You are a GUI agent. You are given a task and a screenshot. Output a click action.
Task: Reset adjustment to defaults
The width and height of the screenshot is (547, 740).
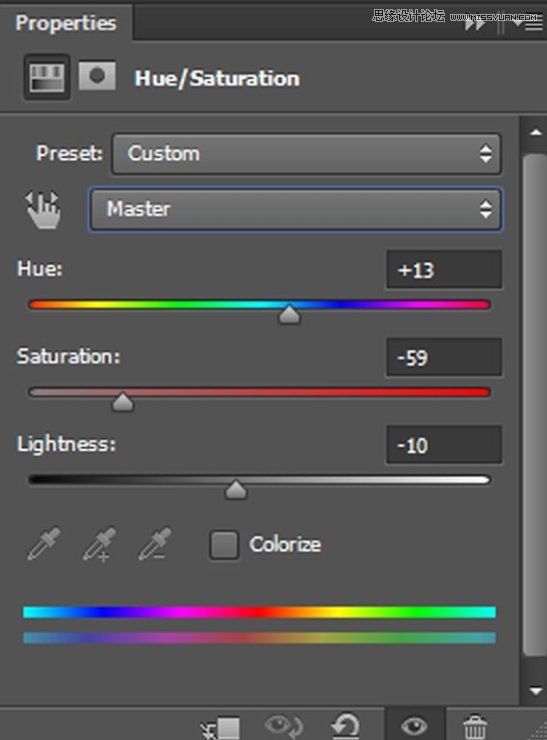(x=345, y=725)
